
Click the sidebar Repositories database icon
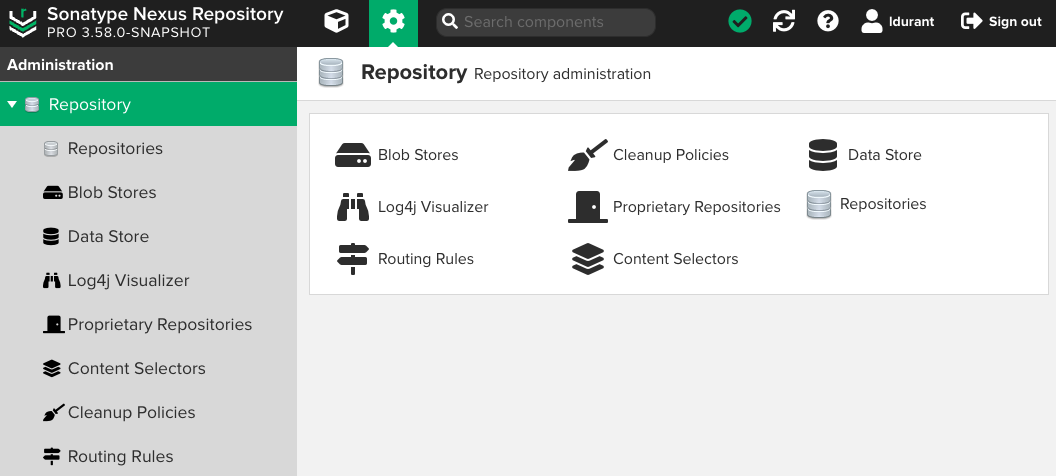click(x=51, y=149)
